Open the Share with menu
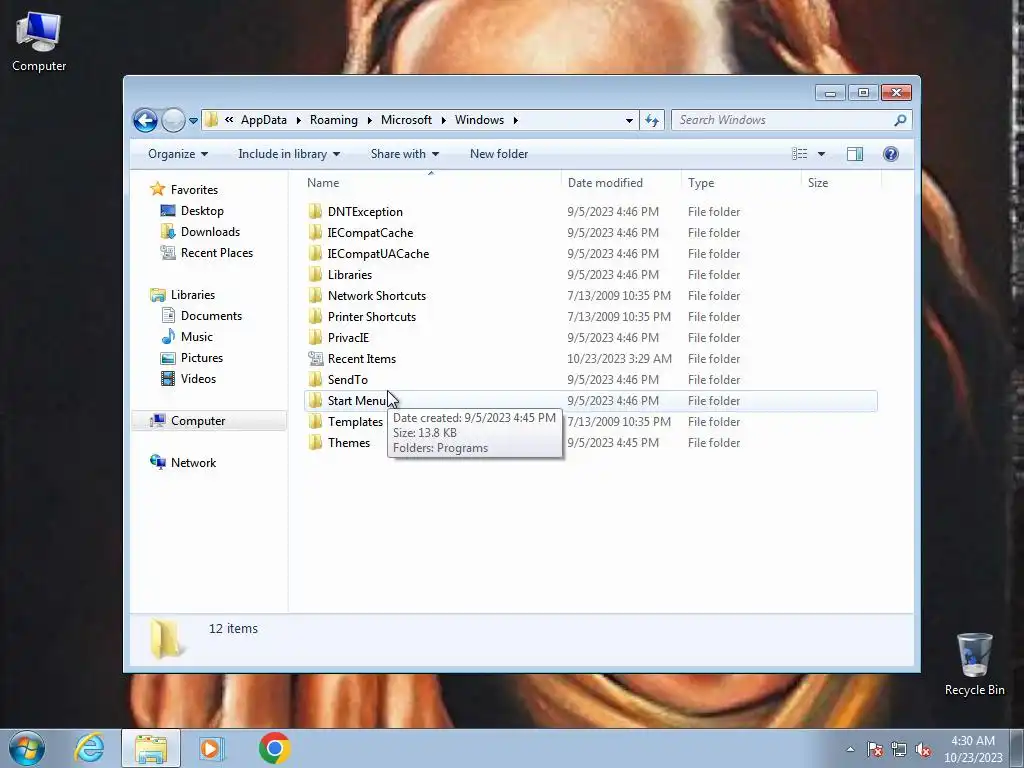This screenshot has width=1024, height=768. [x=405, y=154]
